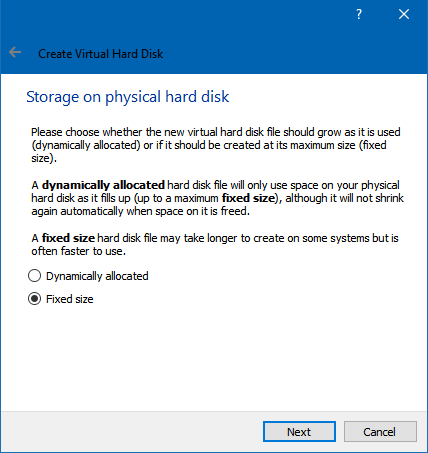
Task: Click the 'Please choose whether' intro paragraph
Action: pos(216,145)
